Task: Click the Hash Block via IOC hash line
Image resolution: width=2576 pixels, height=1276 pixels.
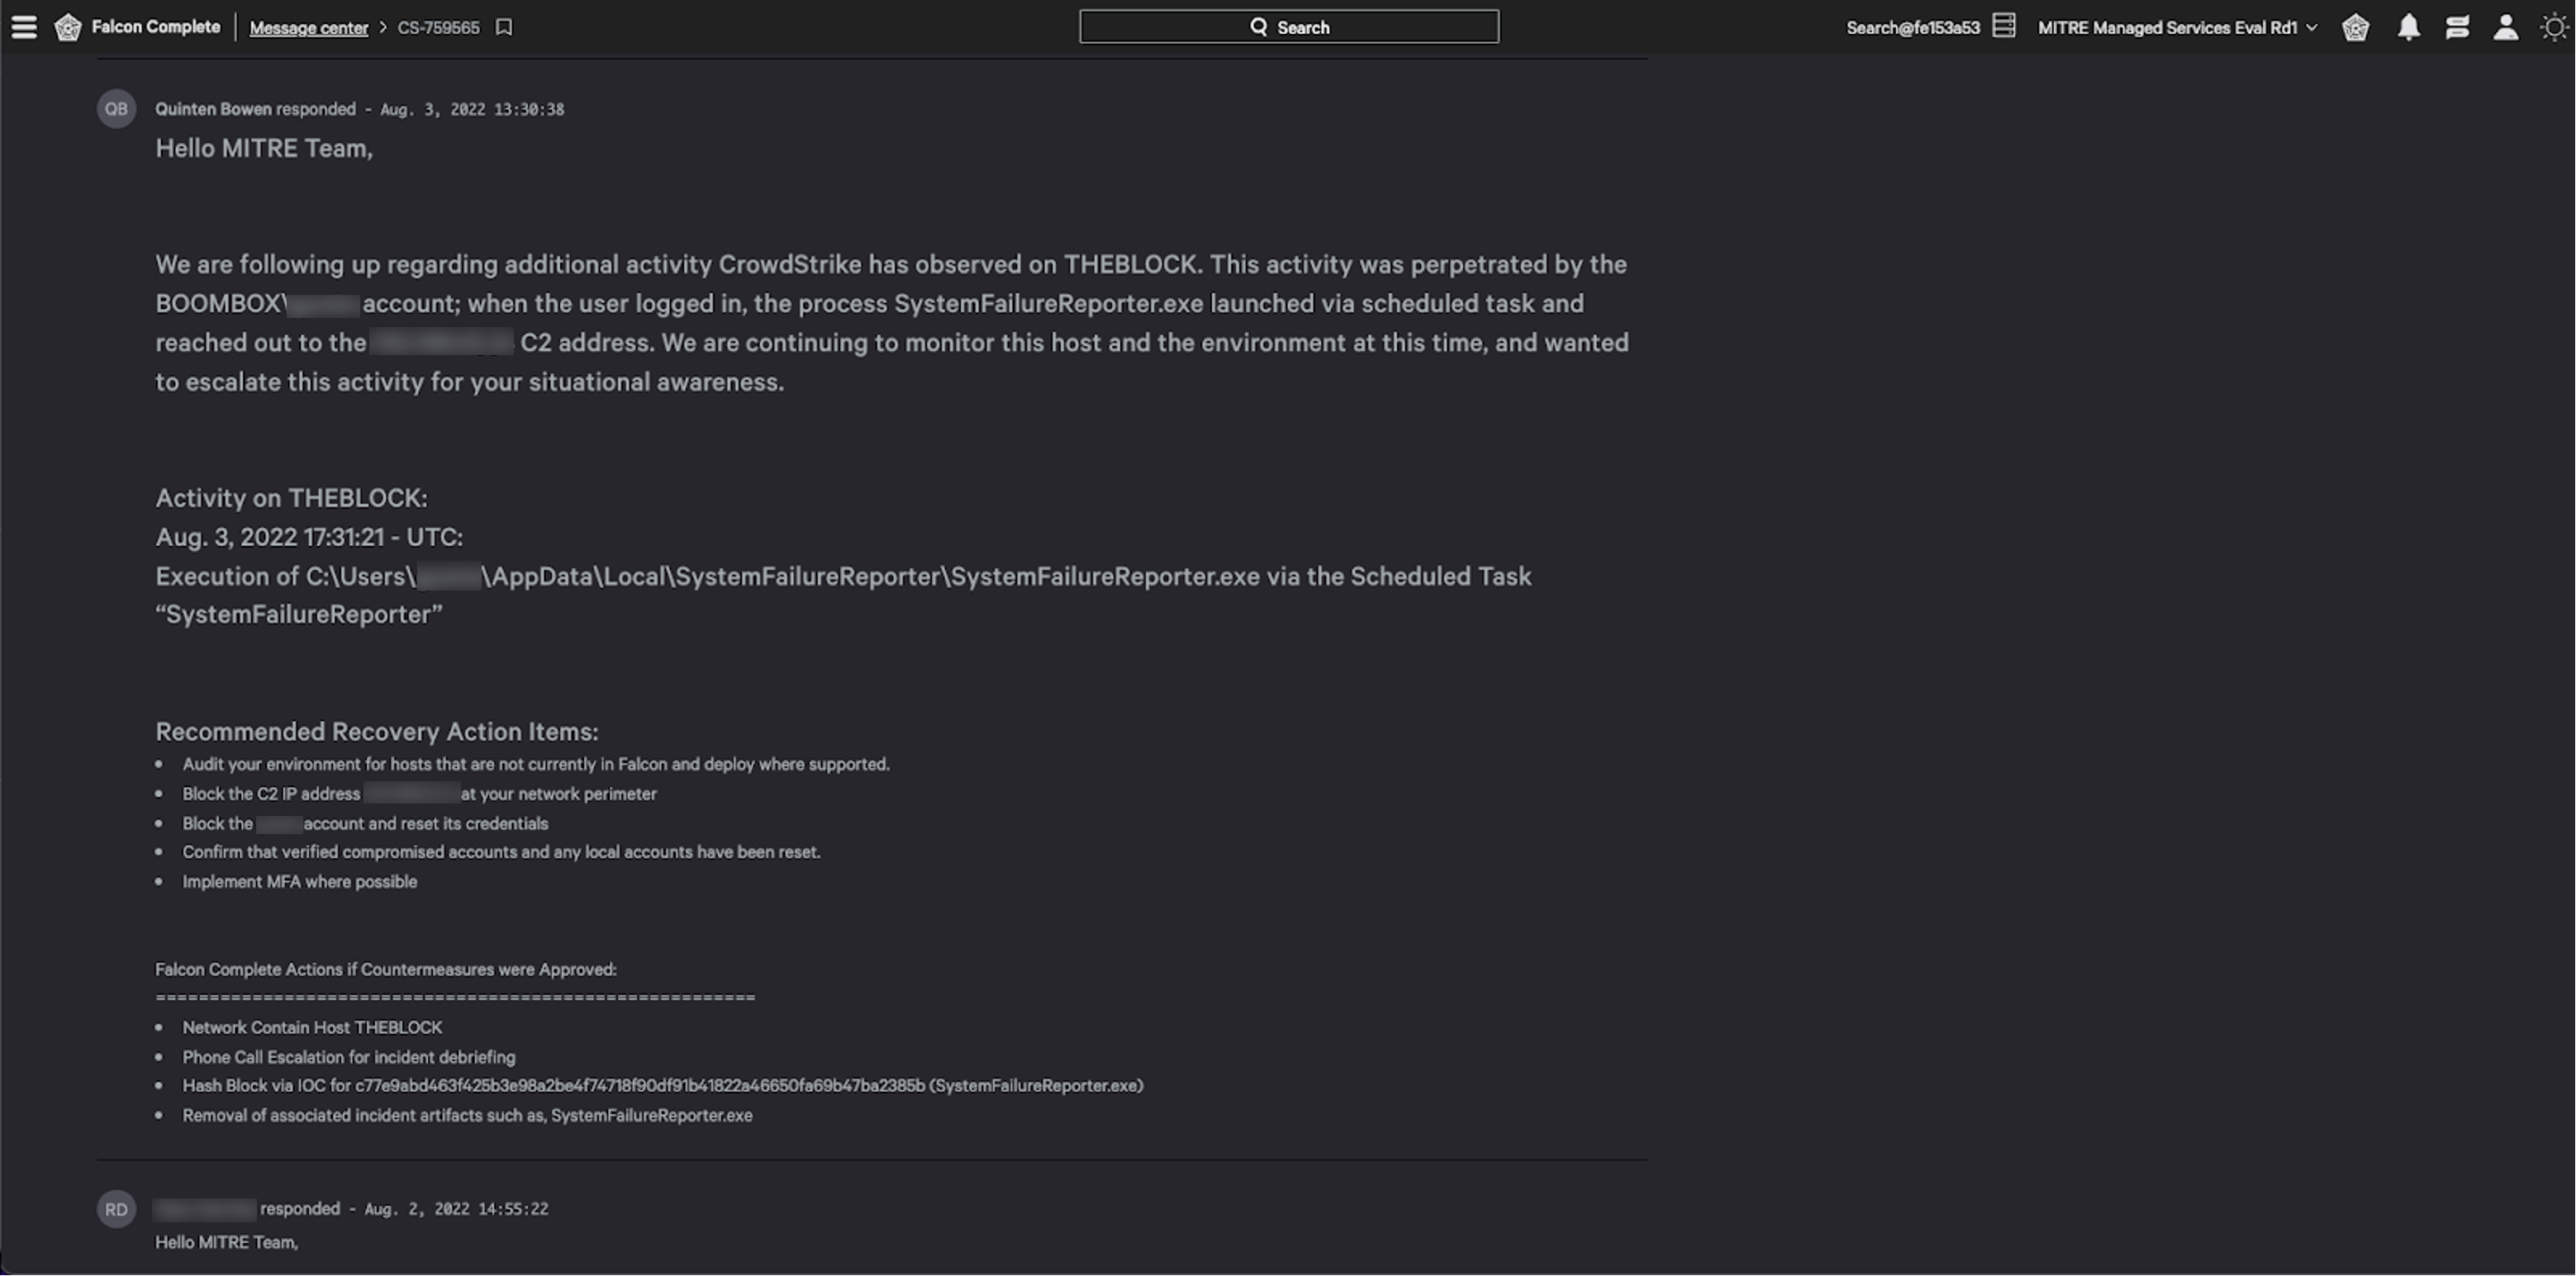Action: coord(663,1086)
